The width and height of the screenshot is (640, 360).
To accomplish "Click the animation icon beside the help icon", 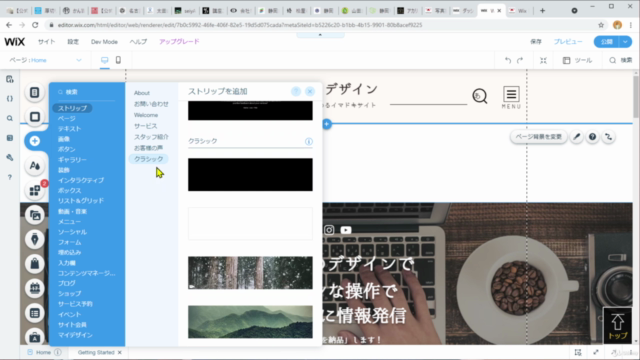I will pyautogui.click(x=609, y=137).
